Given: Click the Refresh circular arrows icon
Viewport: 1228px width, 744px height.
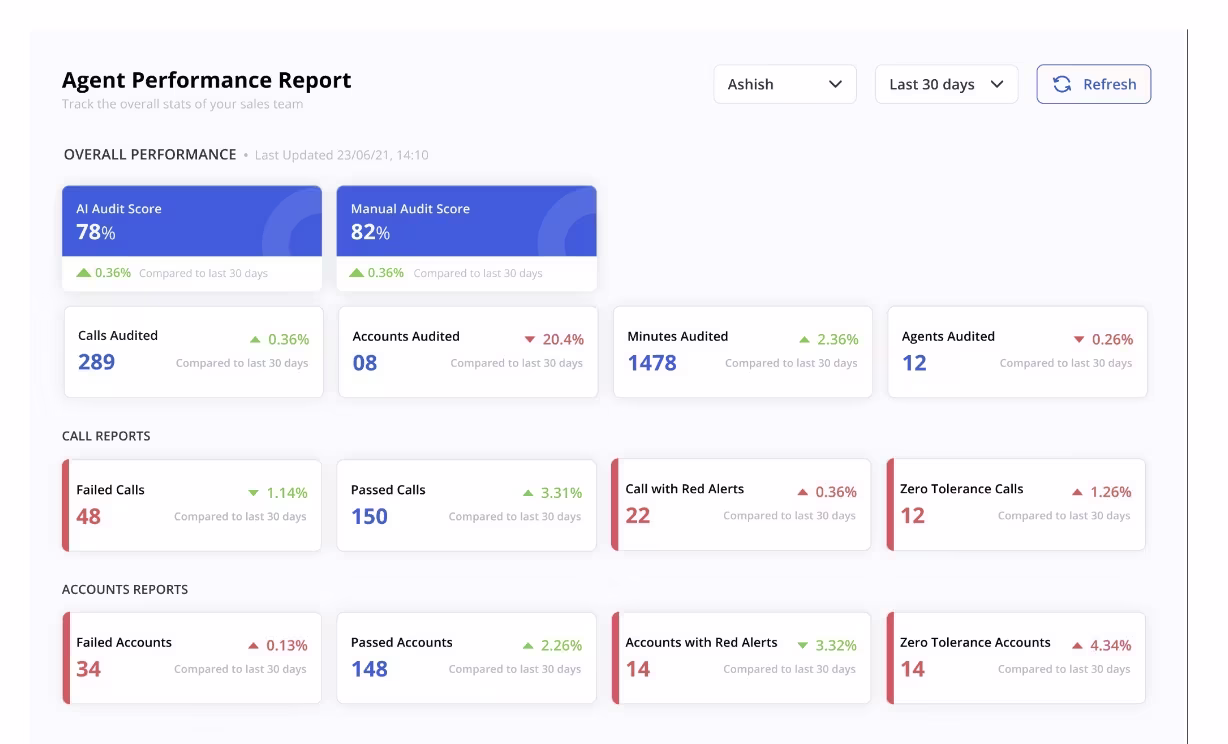Looking at the screenshot, I should click(x=1062, y=84).
